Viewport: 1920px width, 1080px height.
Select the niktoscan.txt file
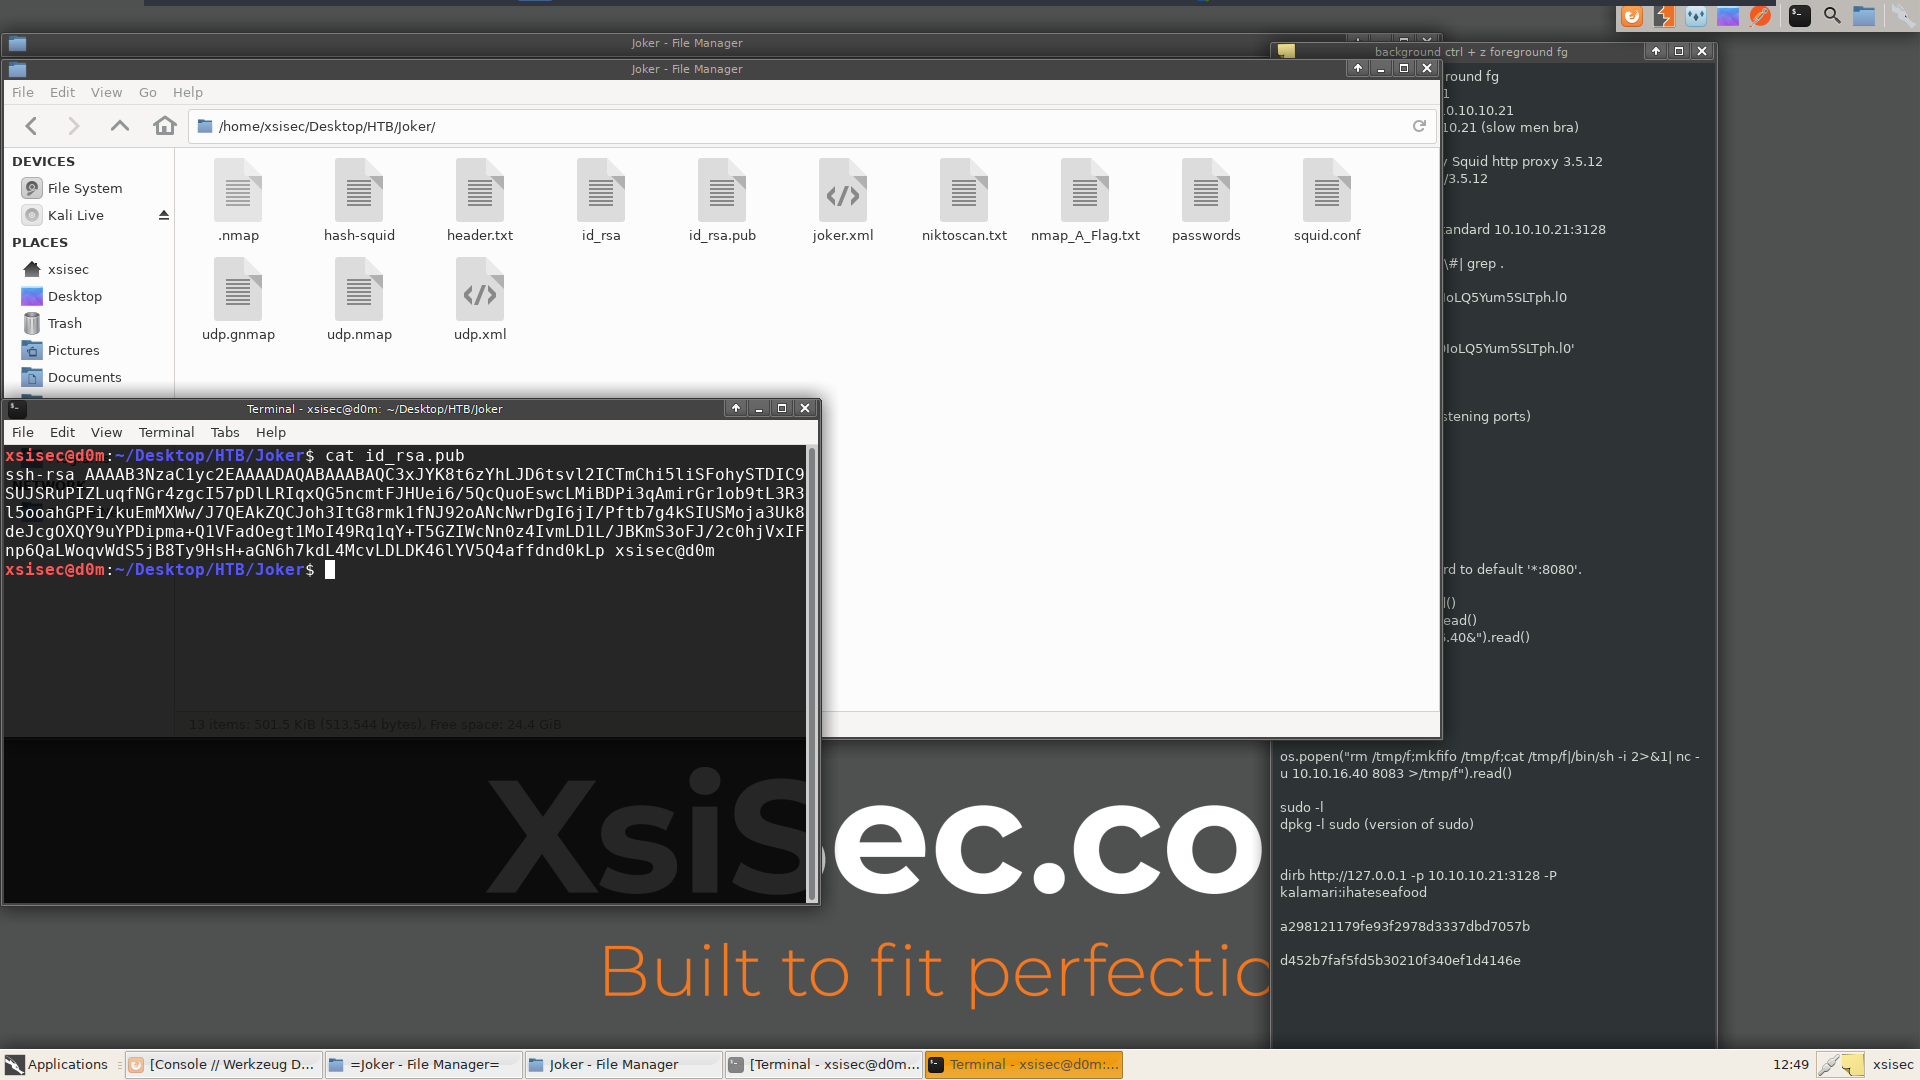coord(964,200)
